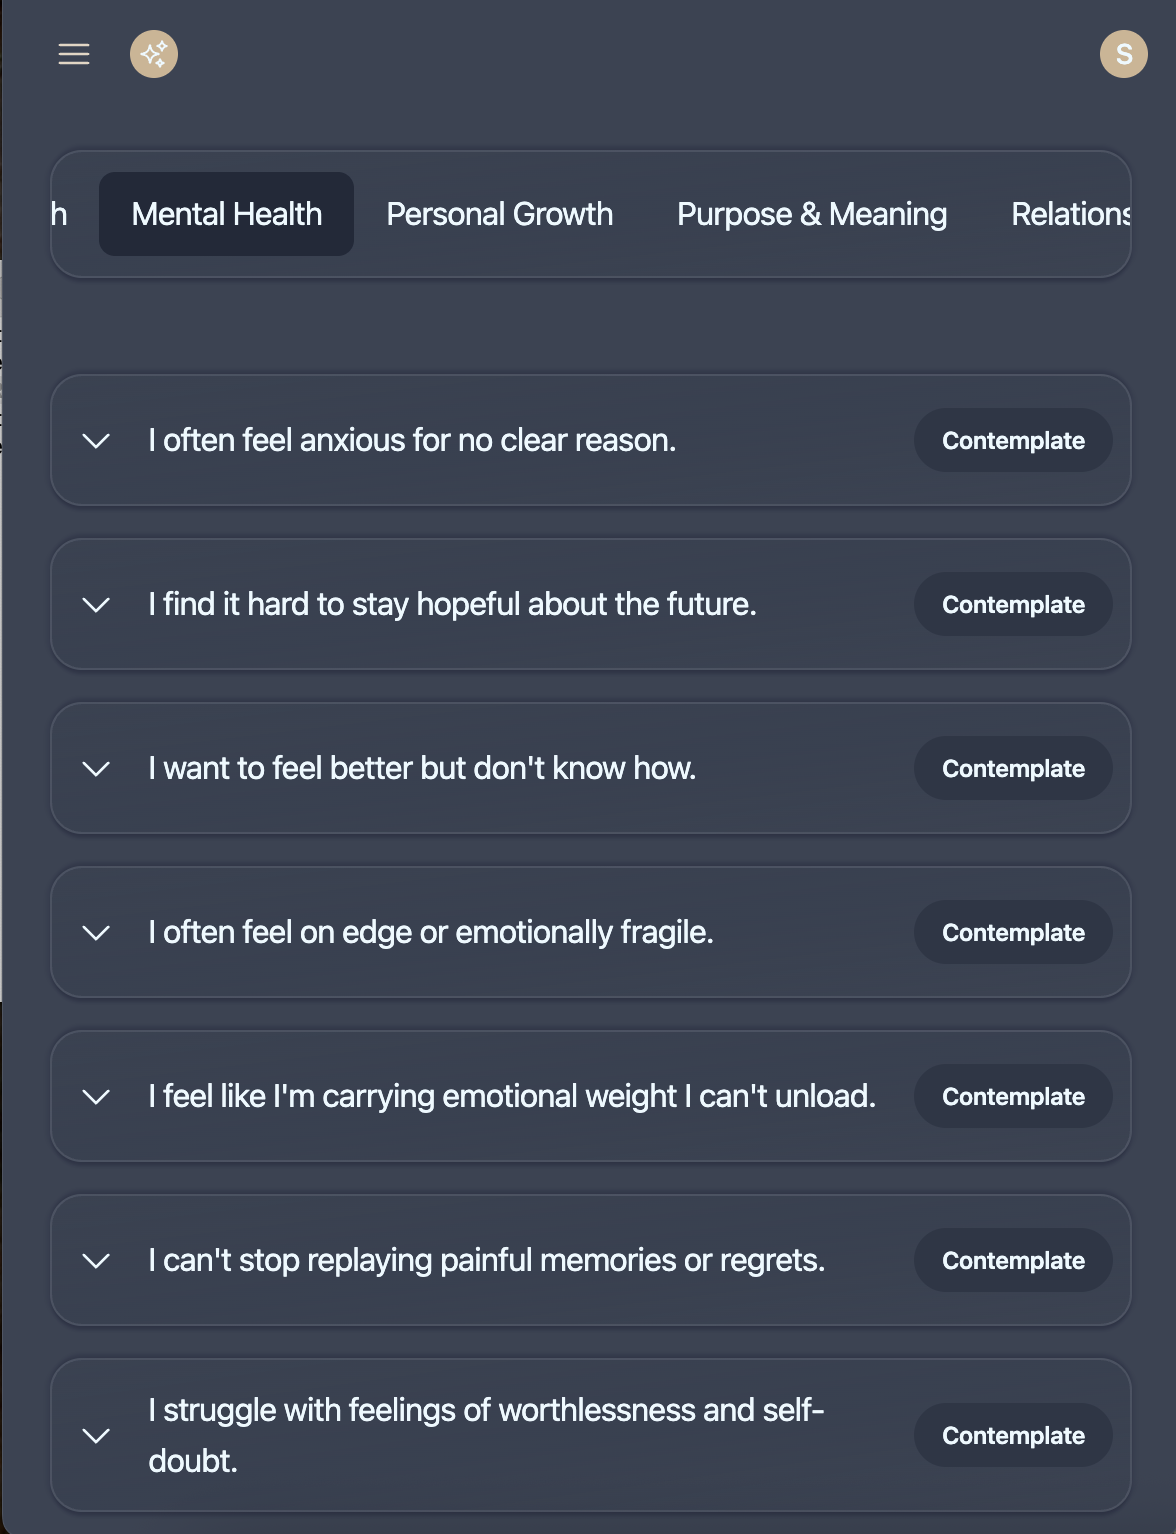1176x1534 pixels.
Task: Expand the hard to stay hopeful prompt
Action: [x=97, y=604]
